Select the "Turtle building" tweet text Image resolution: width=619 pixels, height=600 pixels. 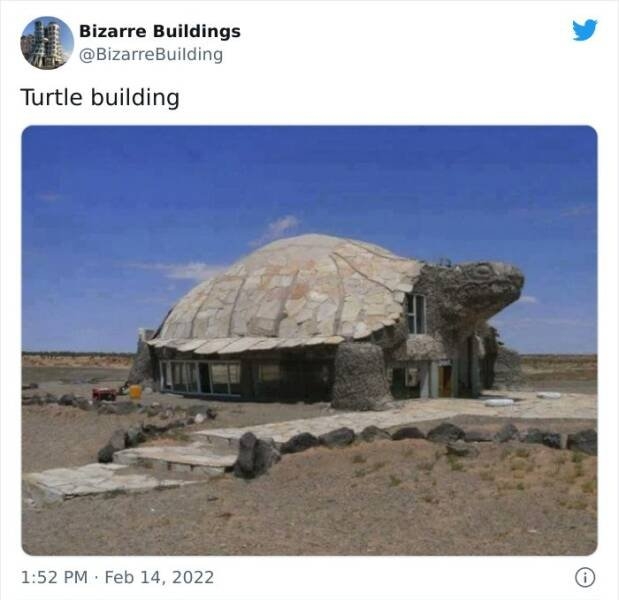[x=100, y=97]
